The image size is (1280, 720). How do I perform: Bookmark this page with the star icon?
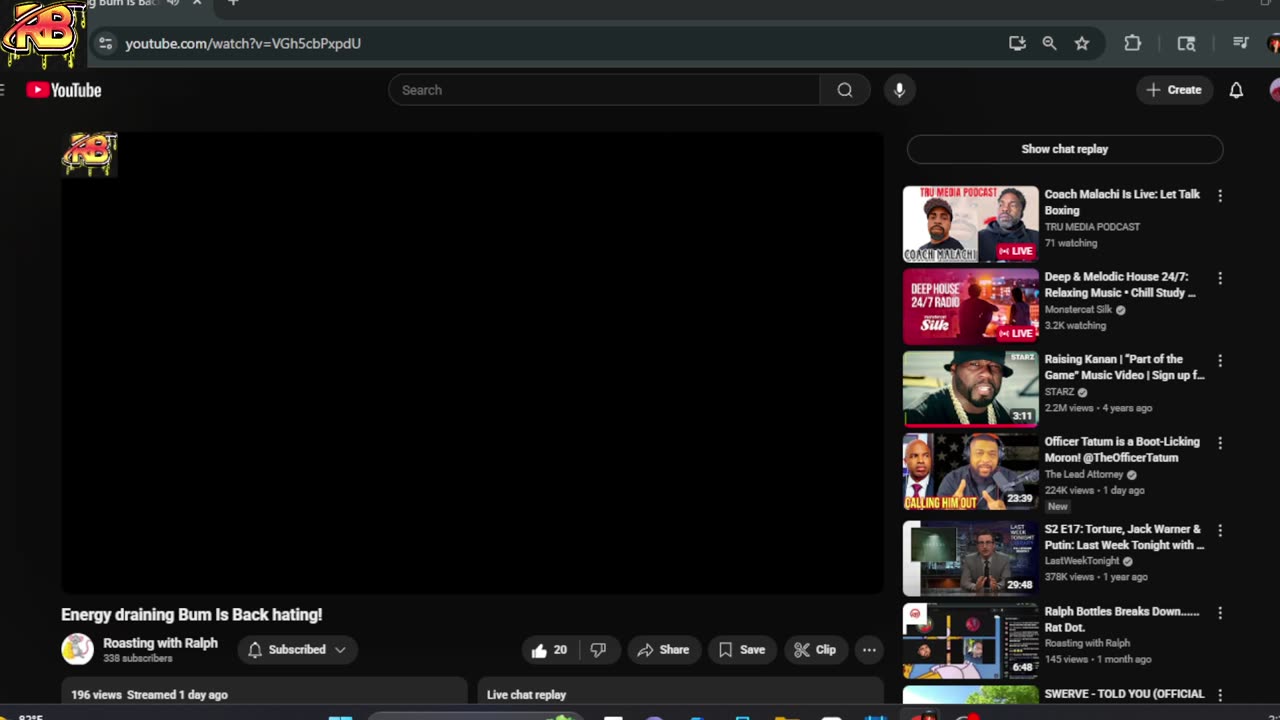pos(1081,43)
